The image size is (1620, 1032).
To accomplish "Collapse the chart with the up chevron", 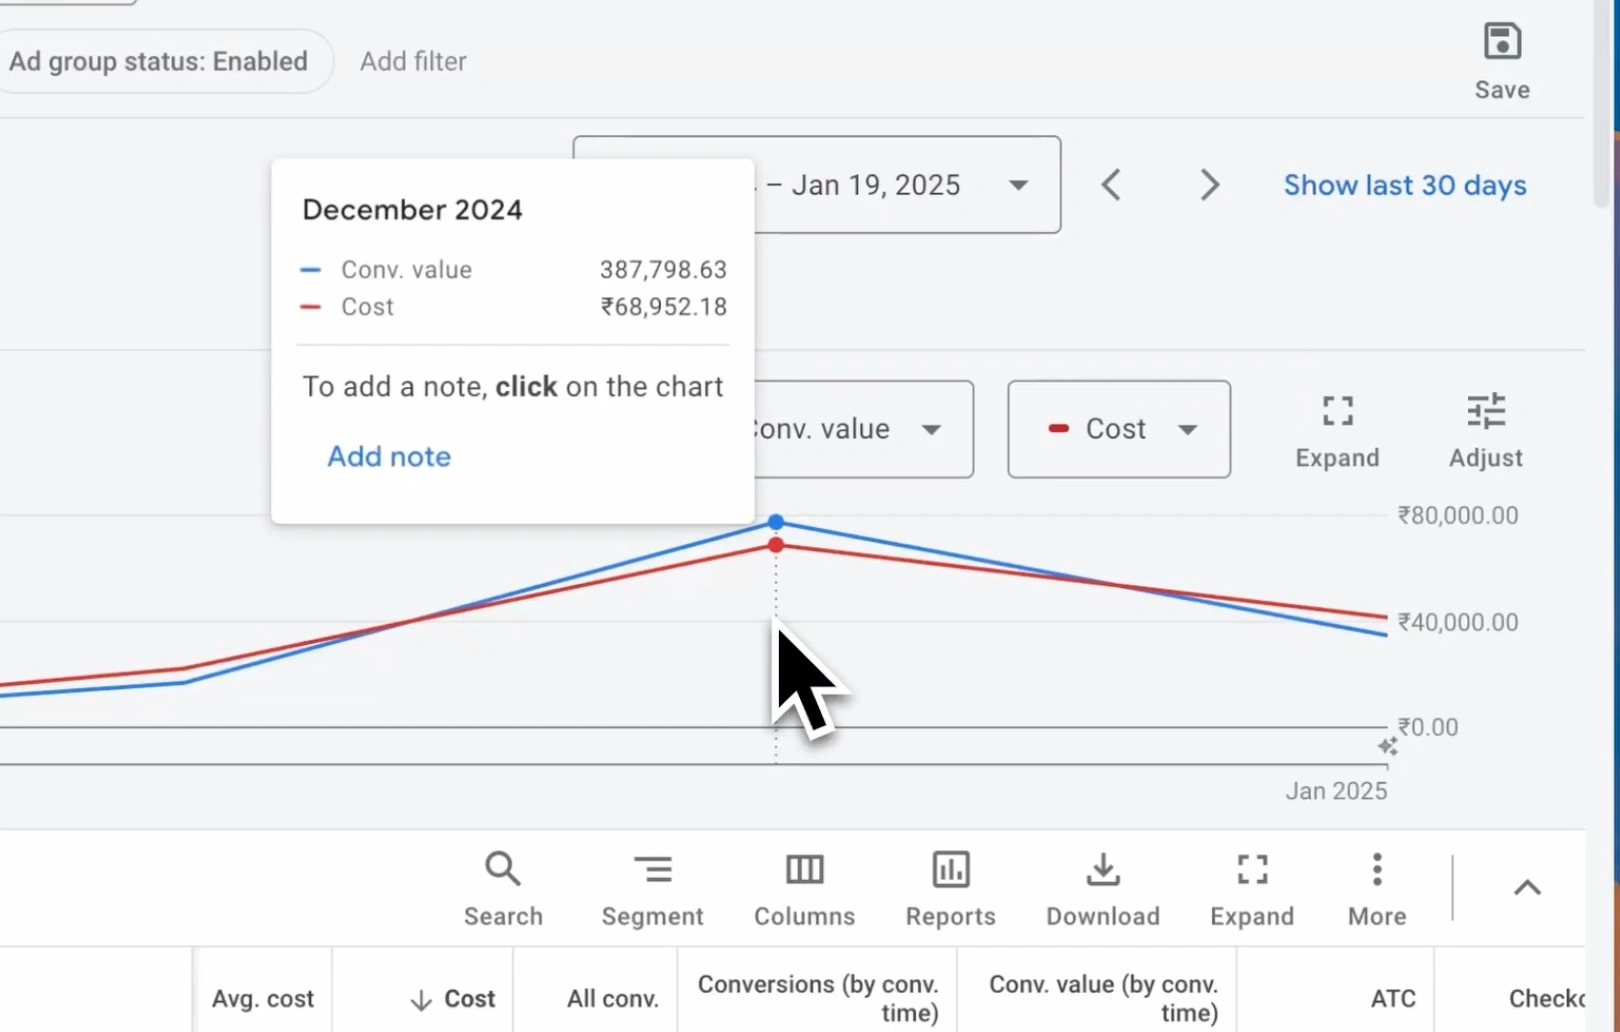I will click(1527, 888).
